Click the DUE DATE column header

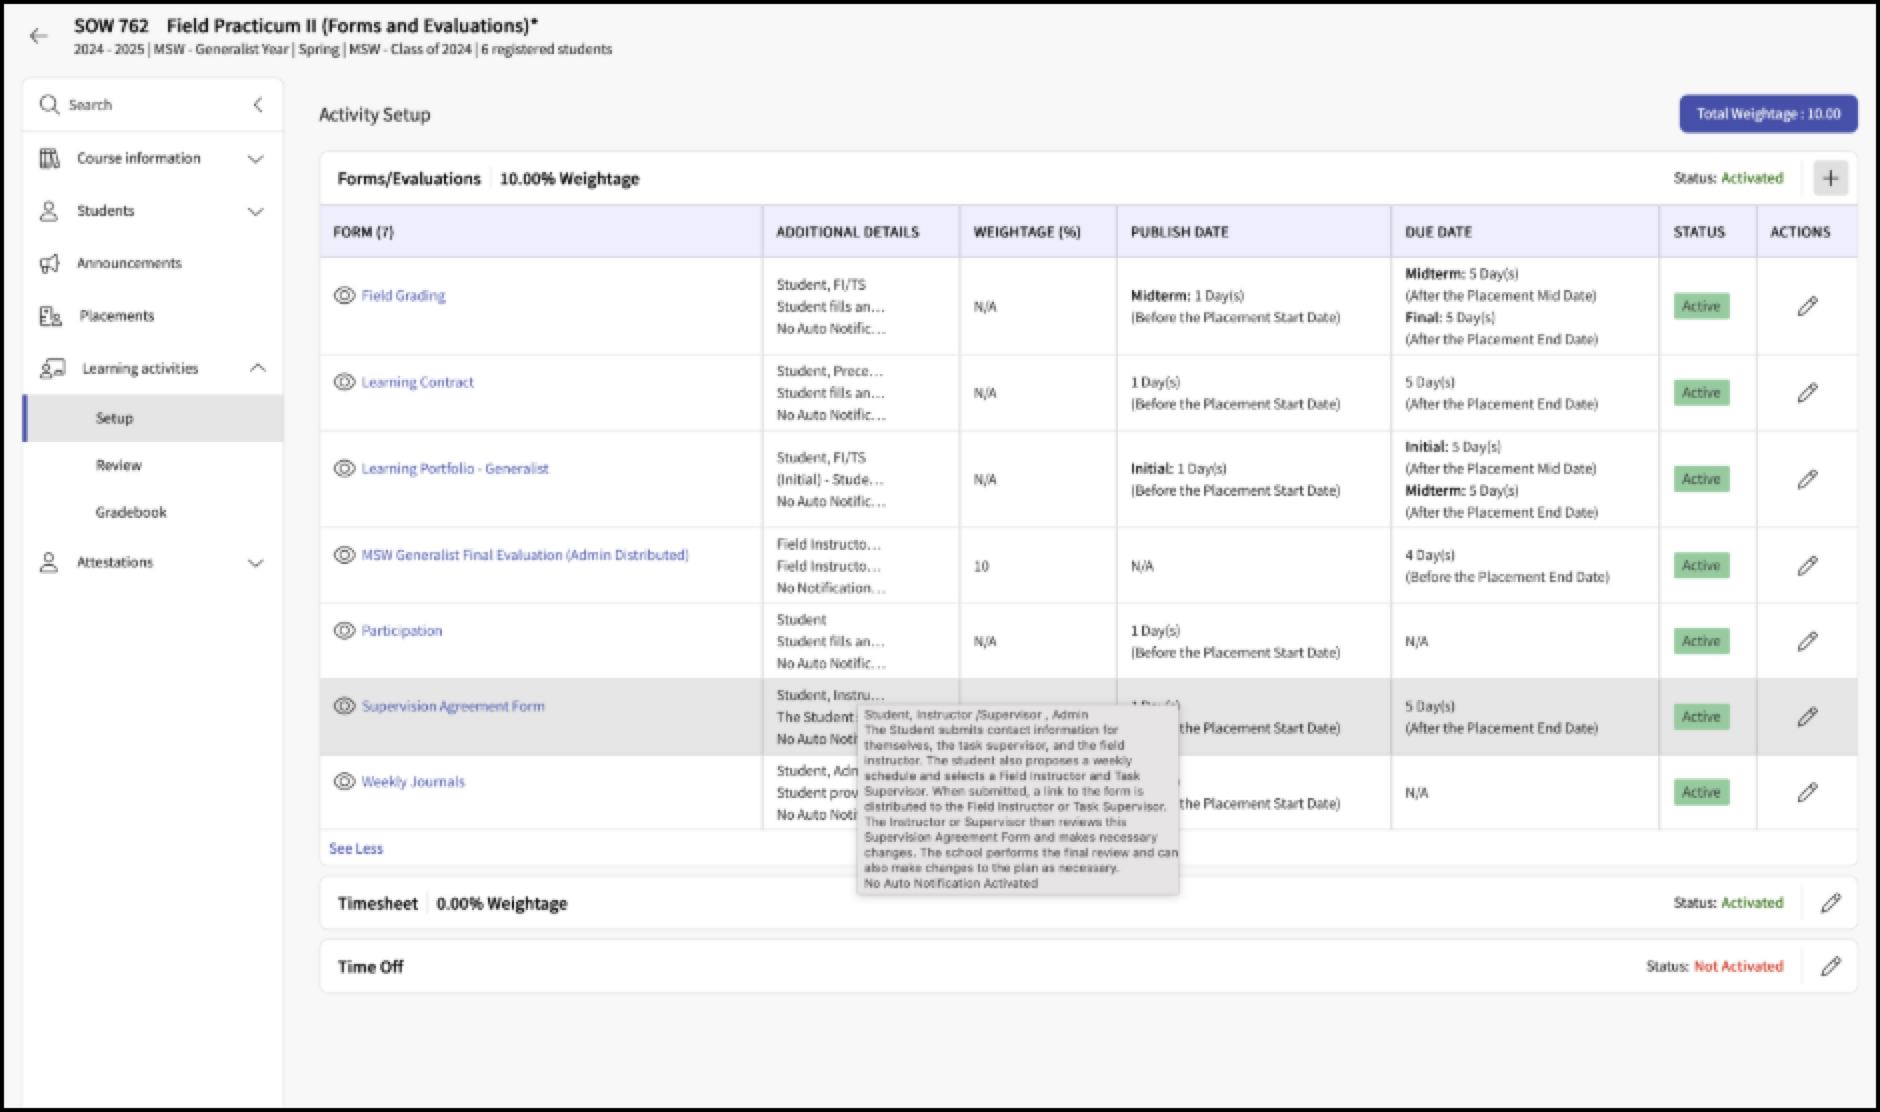[1438, 232]
